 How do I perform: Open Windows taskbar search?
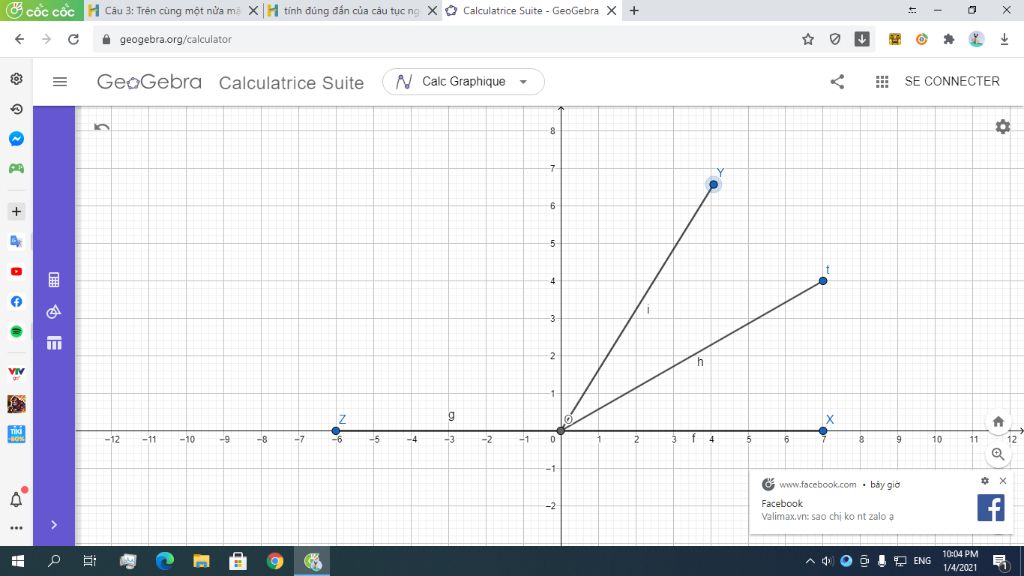[x=54, y=561]
